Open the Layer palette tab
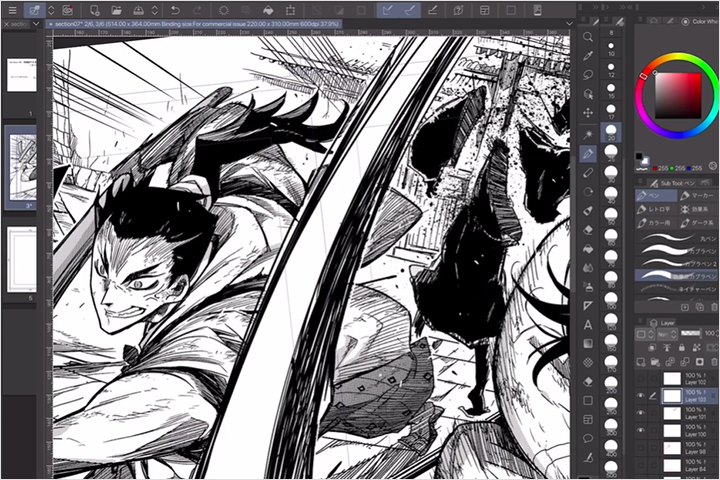Screen dimensions: 720x480 (663, 322)
